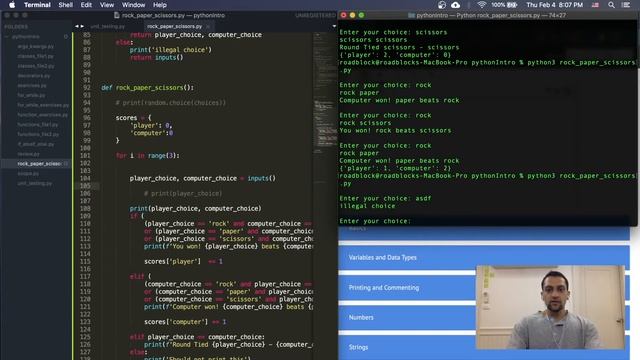Open the US flag input source menu
The image size is (640, 360).
[596, 5]
